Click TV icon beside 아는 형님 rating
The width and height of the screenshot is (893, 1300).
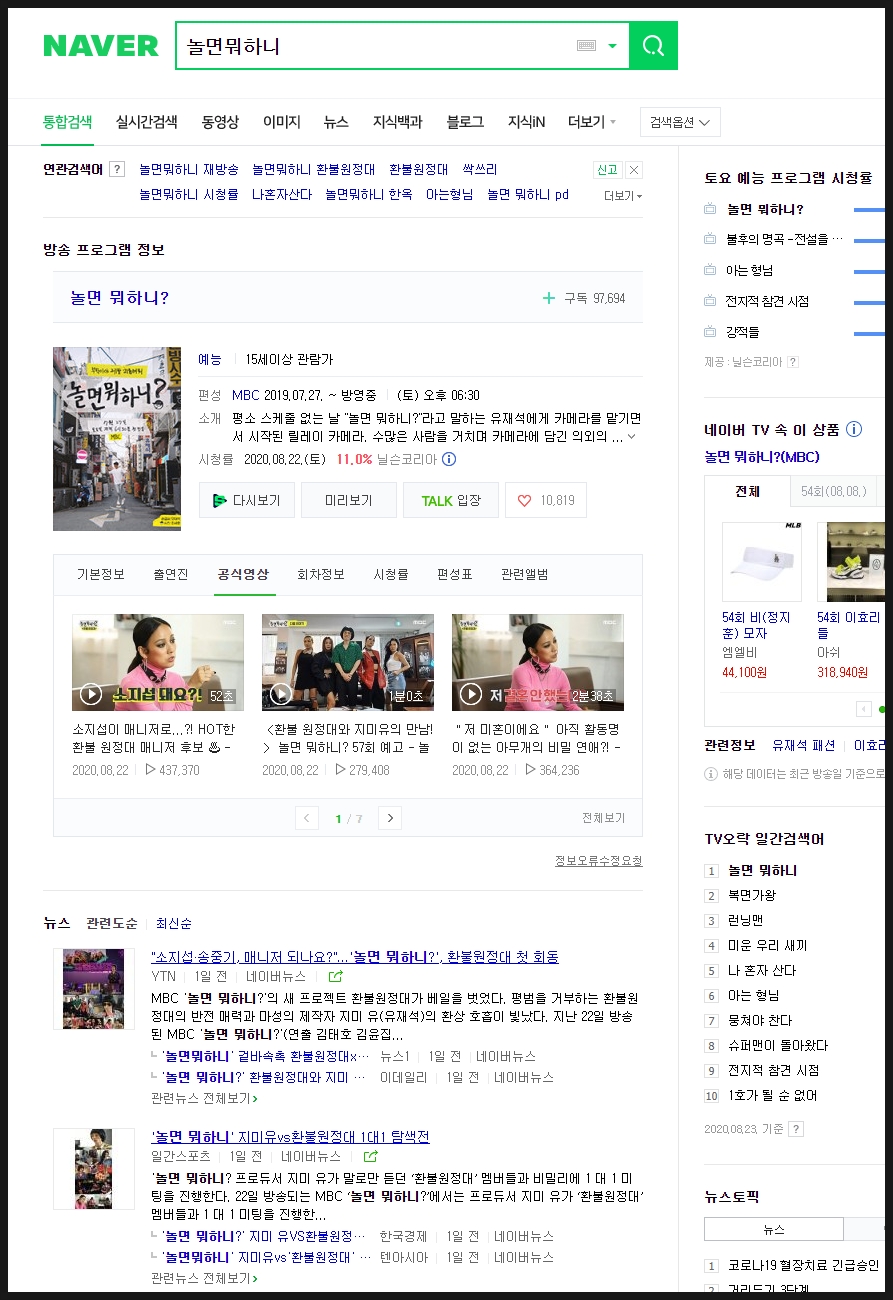tap(710, 270)
